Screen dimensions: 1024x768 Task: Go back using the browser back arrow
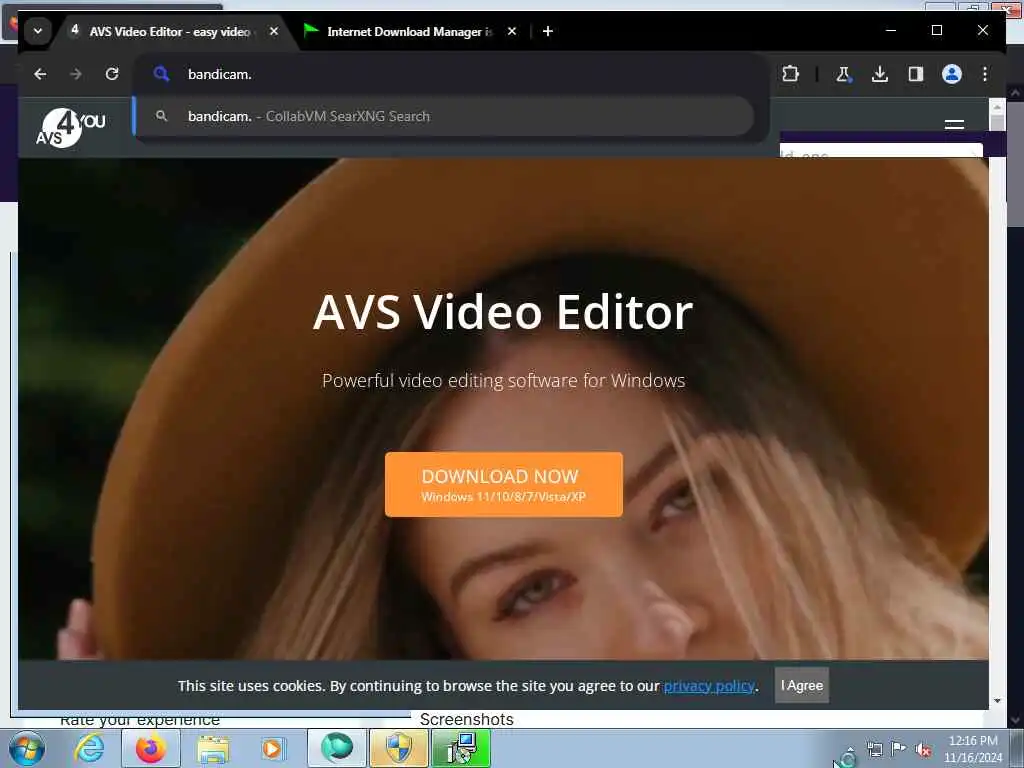(40, 74)
